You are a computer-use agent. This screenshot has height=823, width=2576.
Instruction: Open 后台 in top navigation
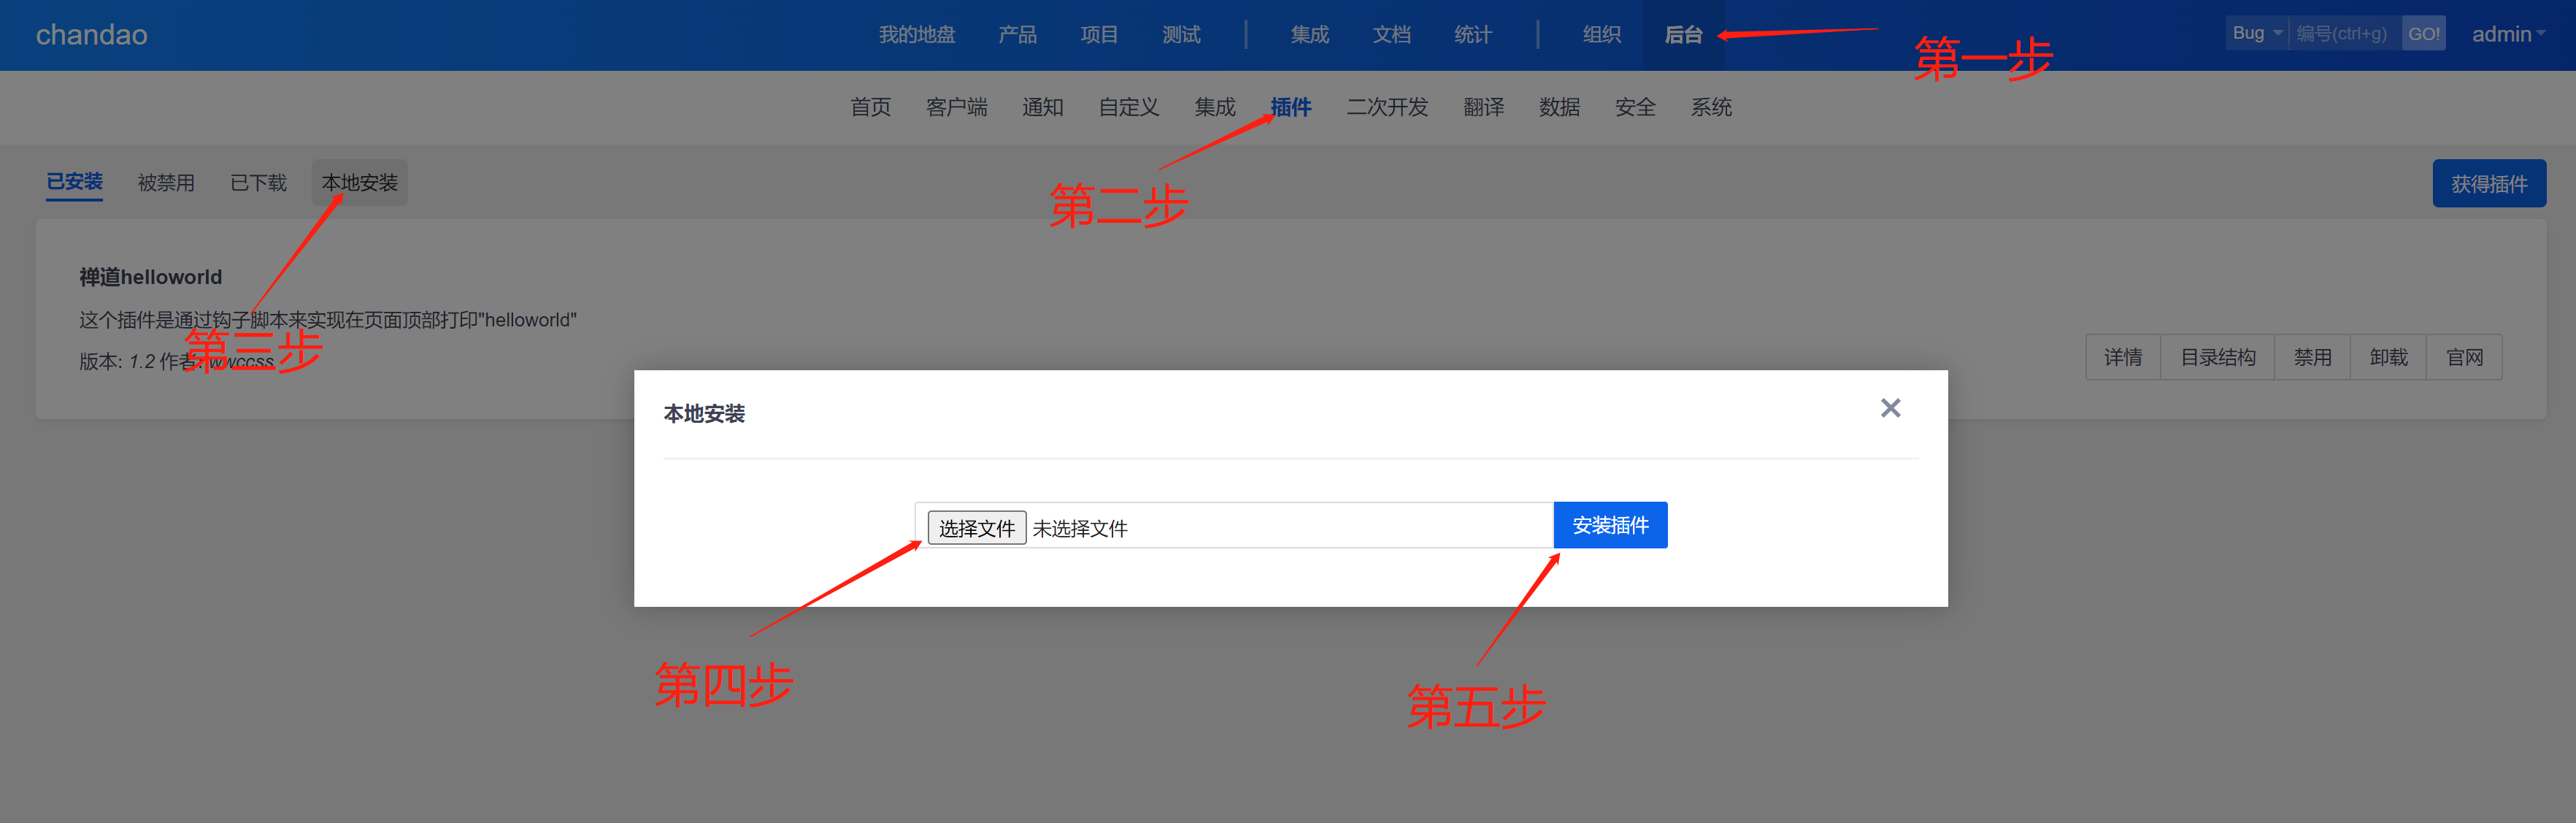coord(1683,35)
